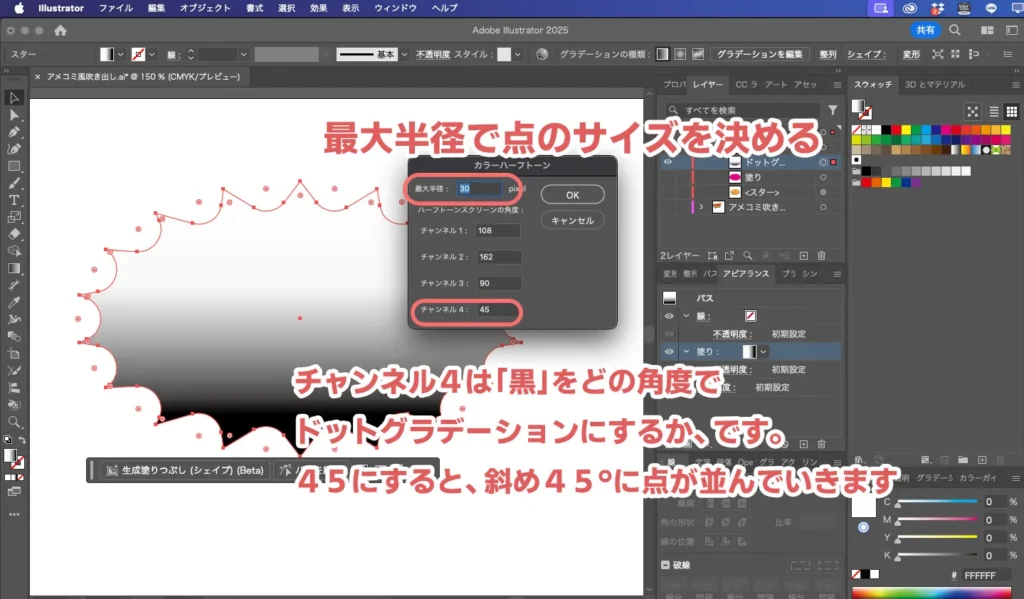
Task: Open the filter icon in the layer search bar
Action: click(x=831, y=109)
